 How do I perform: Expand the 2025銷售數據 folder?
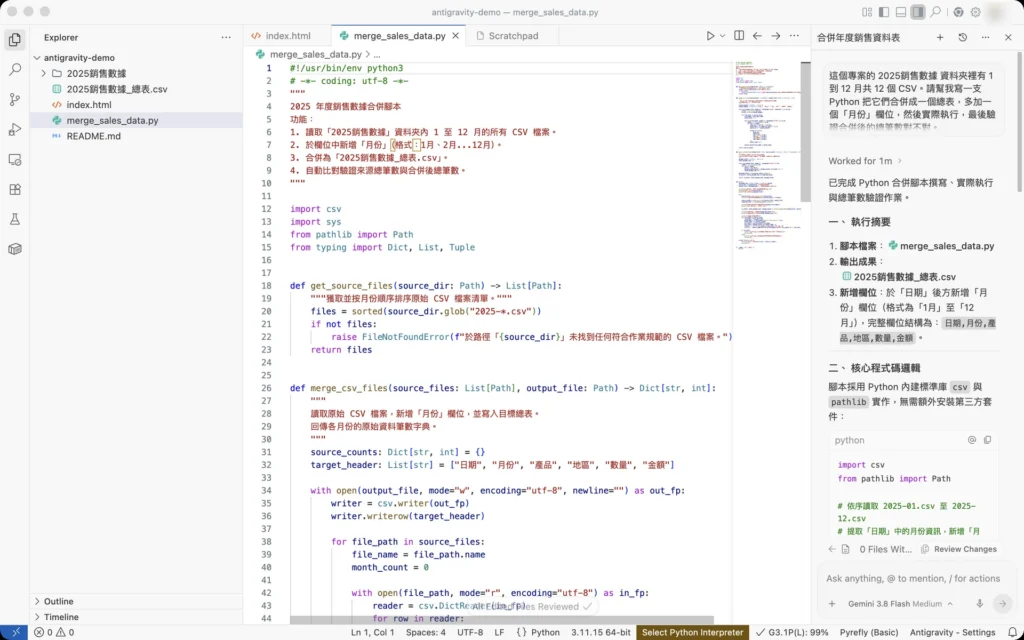(x=43, y=73)
